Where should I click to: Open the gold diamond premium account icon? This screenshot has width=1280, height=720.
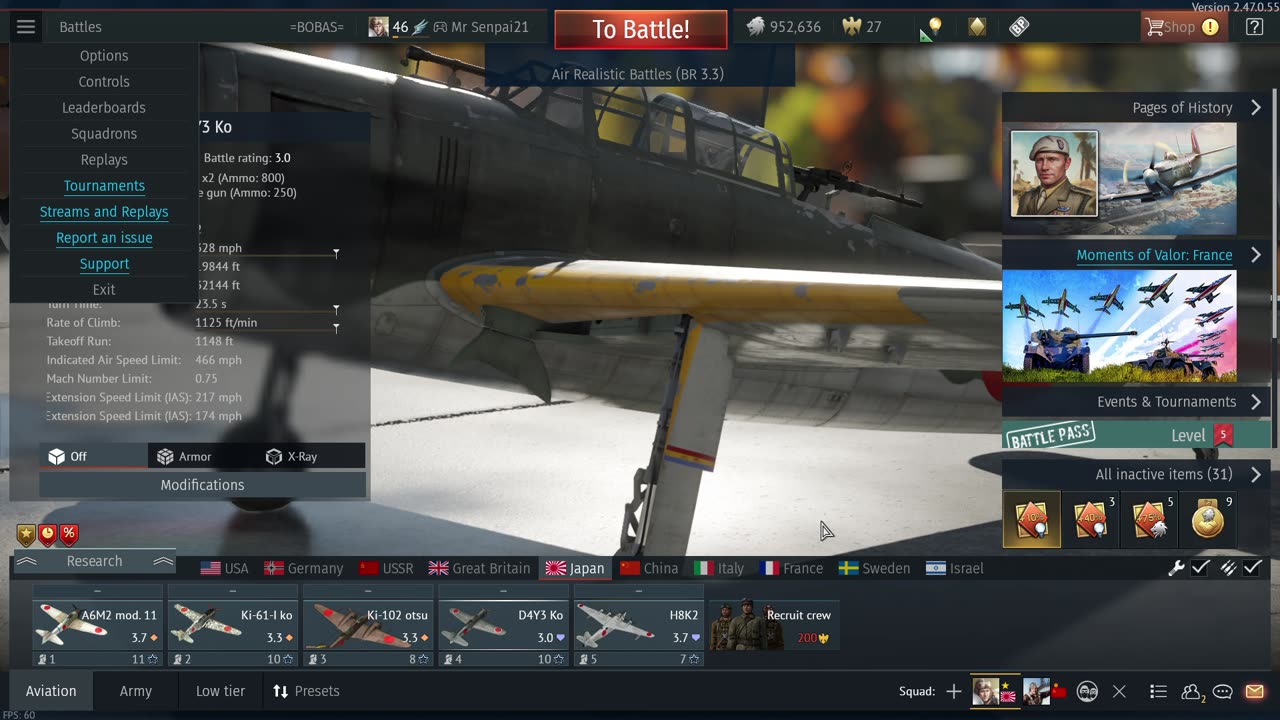[x=977, y=27]
